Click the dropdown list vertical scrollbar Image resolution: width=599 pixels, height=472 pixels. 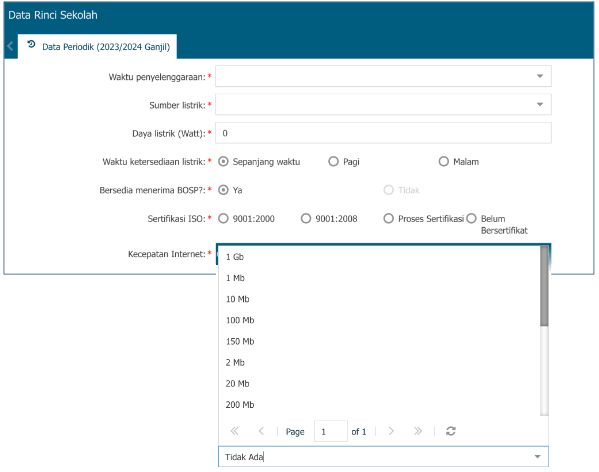544,330
